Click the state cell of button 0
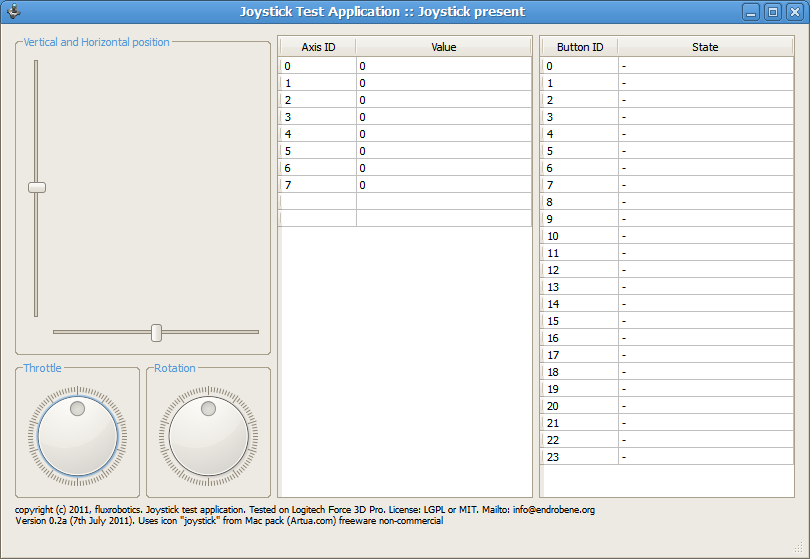Screen dimensions: 810x559 click(706, 66)
